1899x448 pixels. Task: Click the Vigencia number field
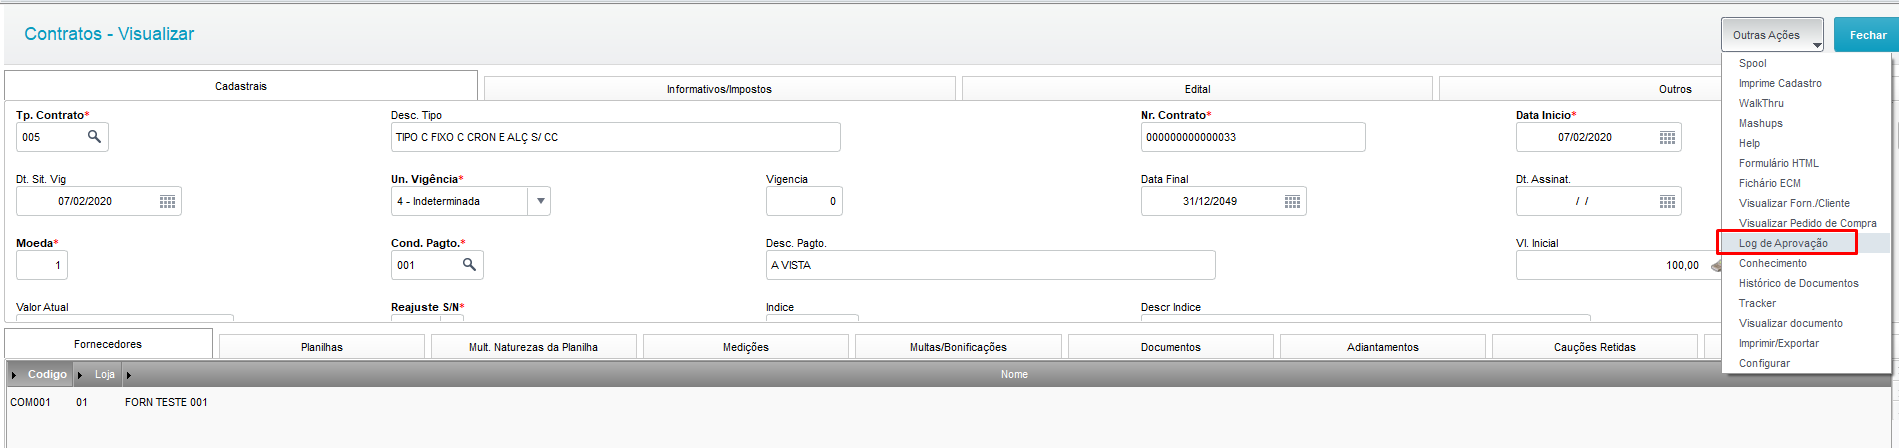(x=804, y=201)
